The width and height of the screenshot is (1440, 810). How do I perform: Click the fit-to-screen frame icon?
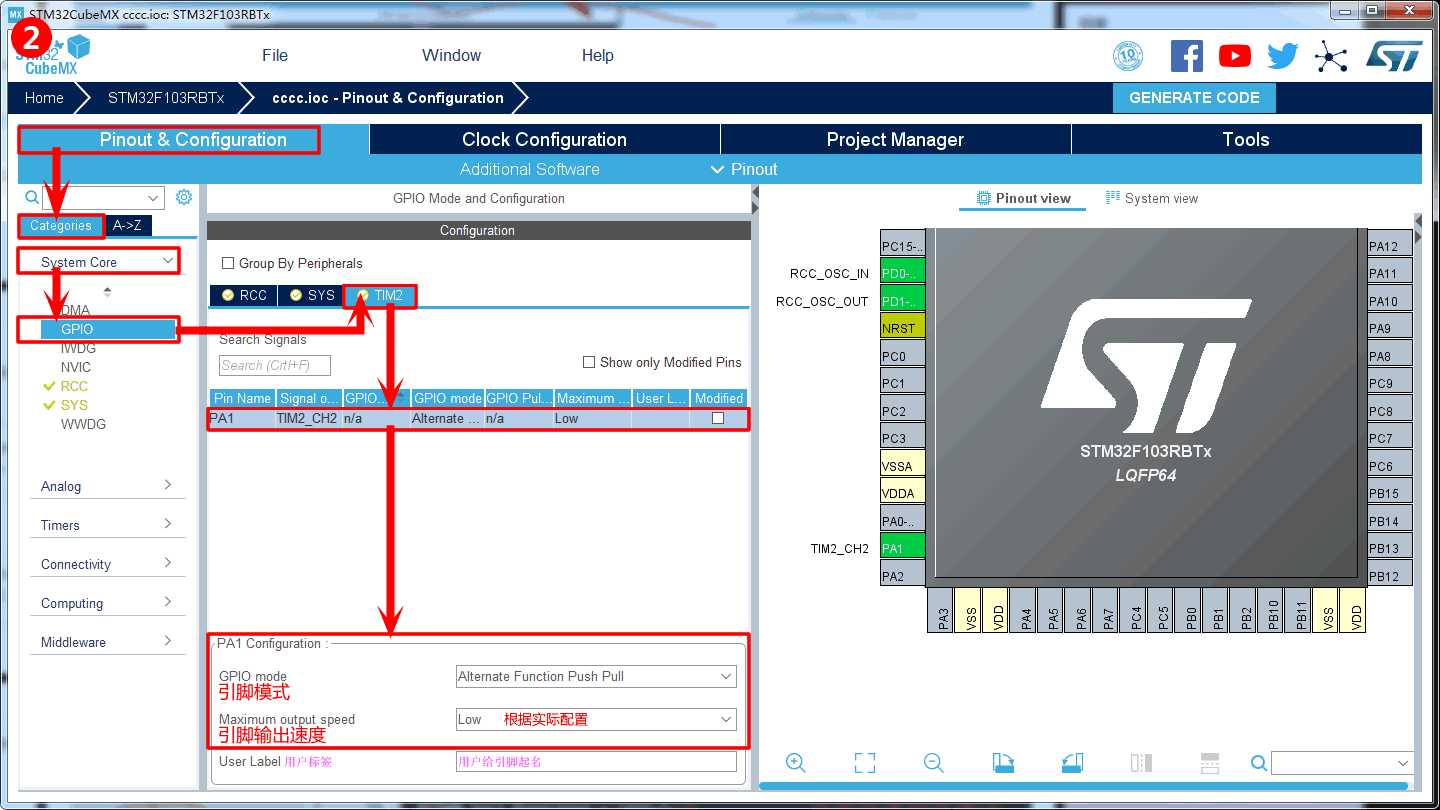coord(865,763)
